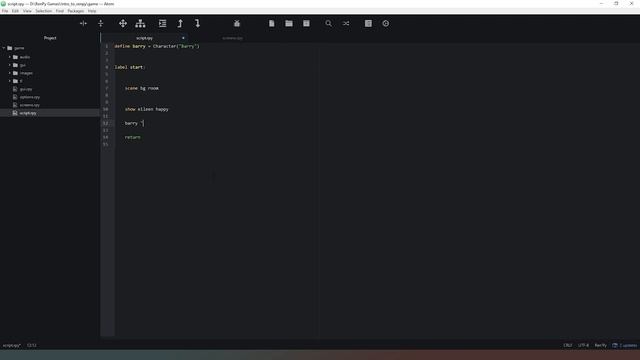
Task: Select the Project panel header tab
Action: (50, 38)
